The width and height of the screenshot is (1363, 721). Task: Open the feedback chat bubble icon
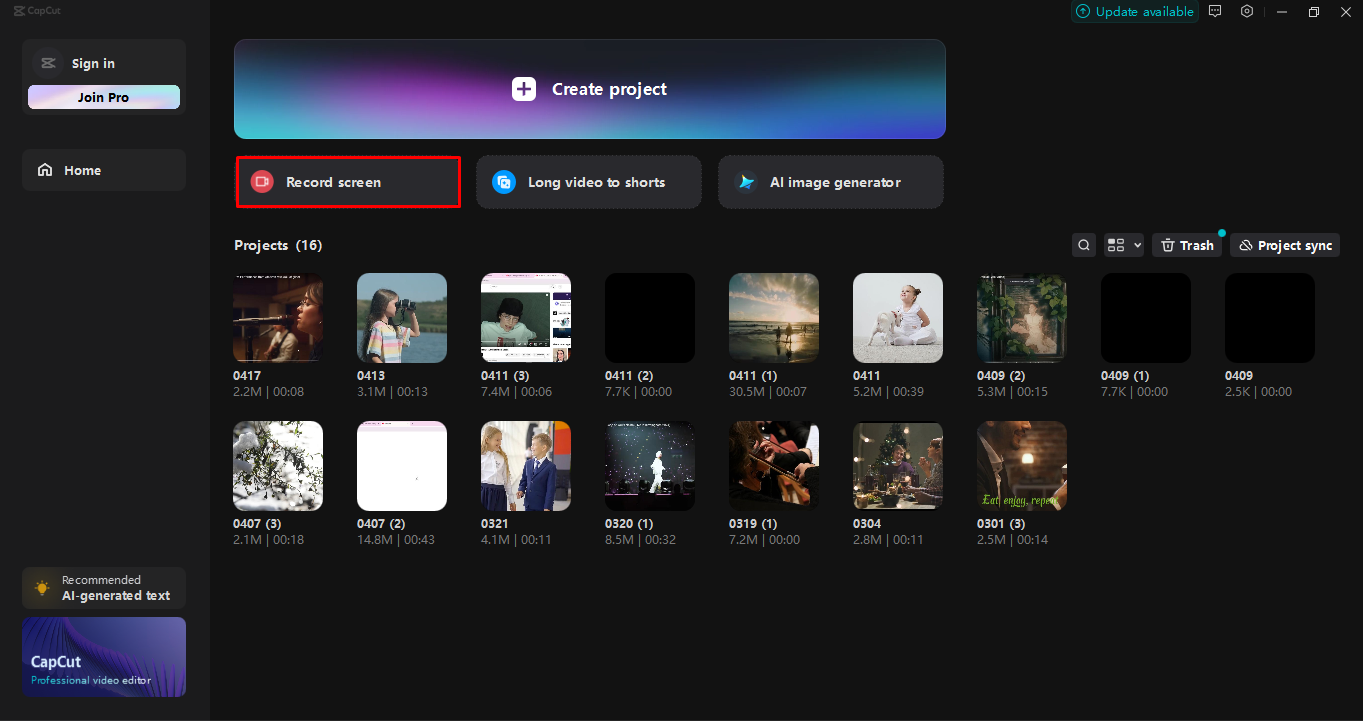[x=1215, y=12]
